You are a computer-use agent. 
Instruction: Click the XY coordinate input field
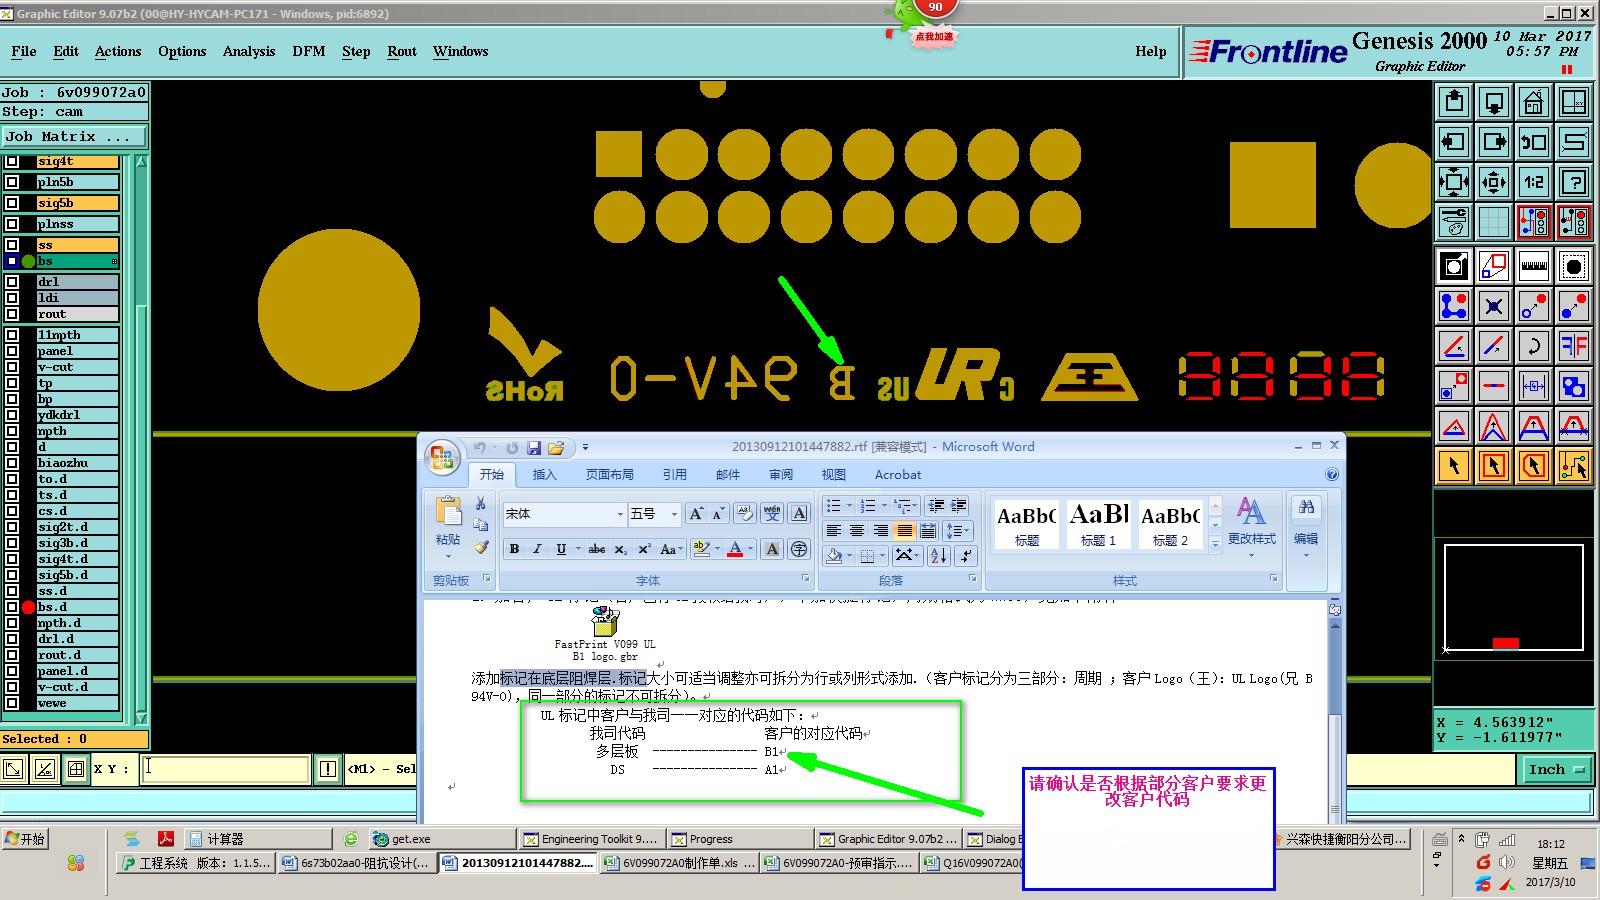(225, 769)
